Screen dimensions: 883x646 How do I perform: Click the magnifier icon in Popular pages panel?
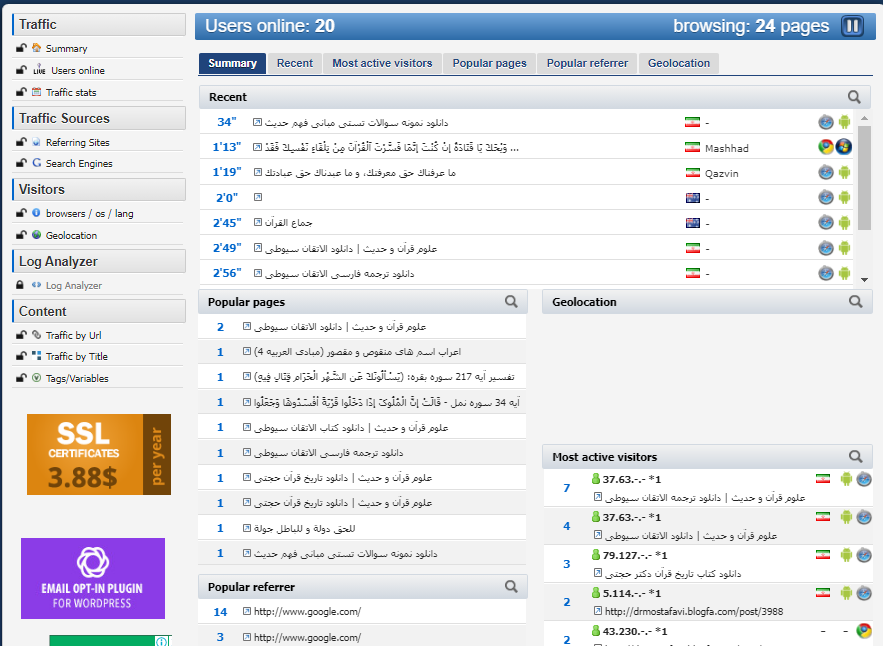coord(511,301)
